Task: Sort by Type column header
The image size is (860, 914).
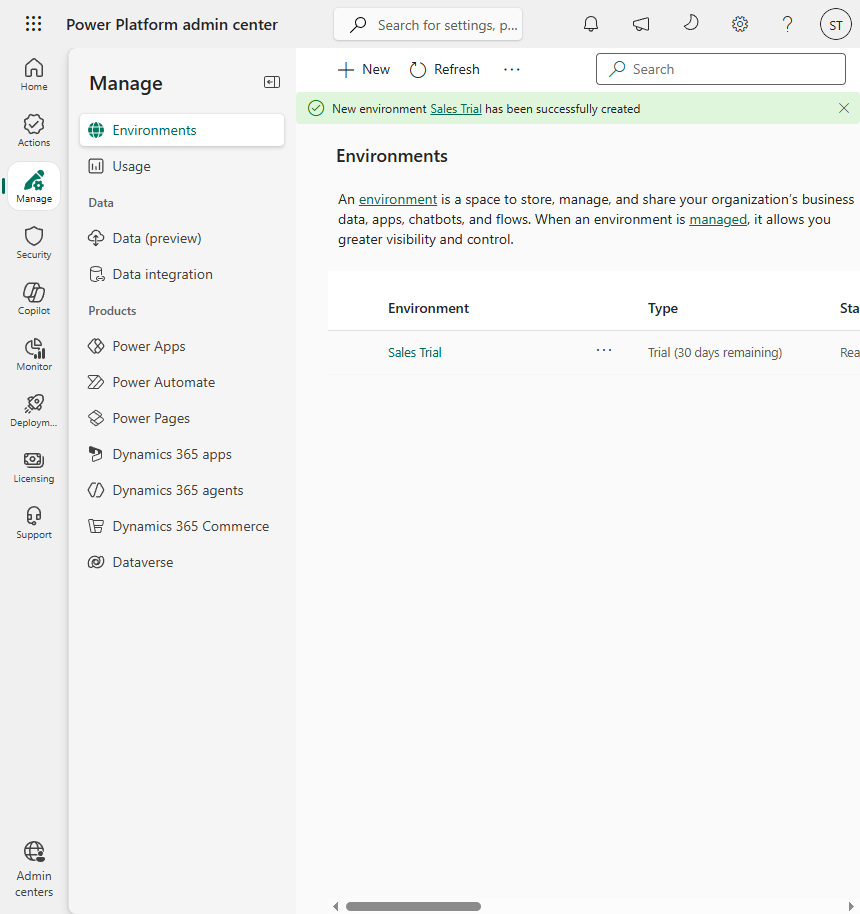Action: [662, 308]
